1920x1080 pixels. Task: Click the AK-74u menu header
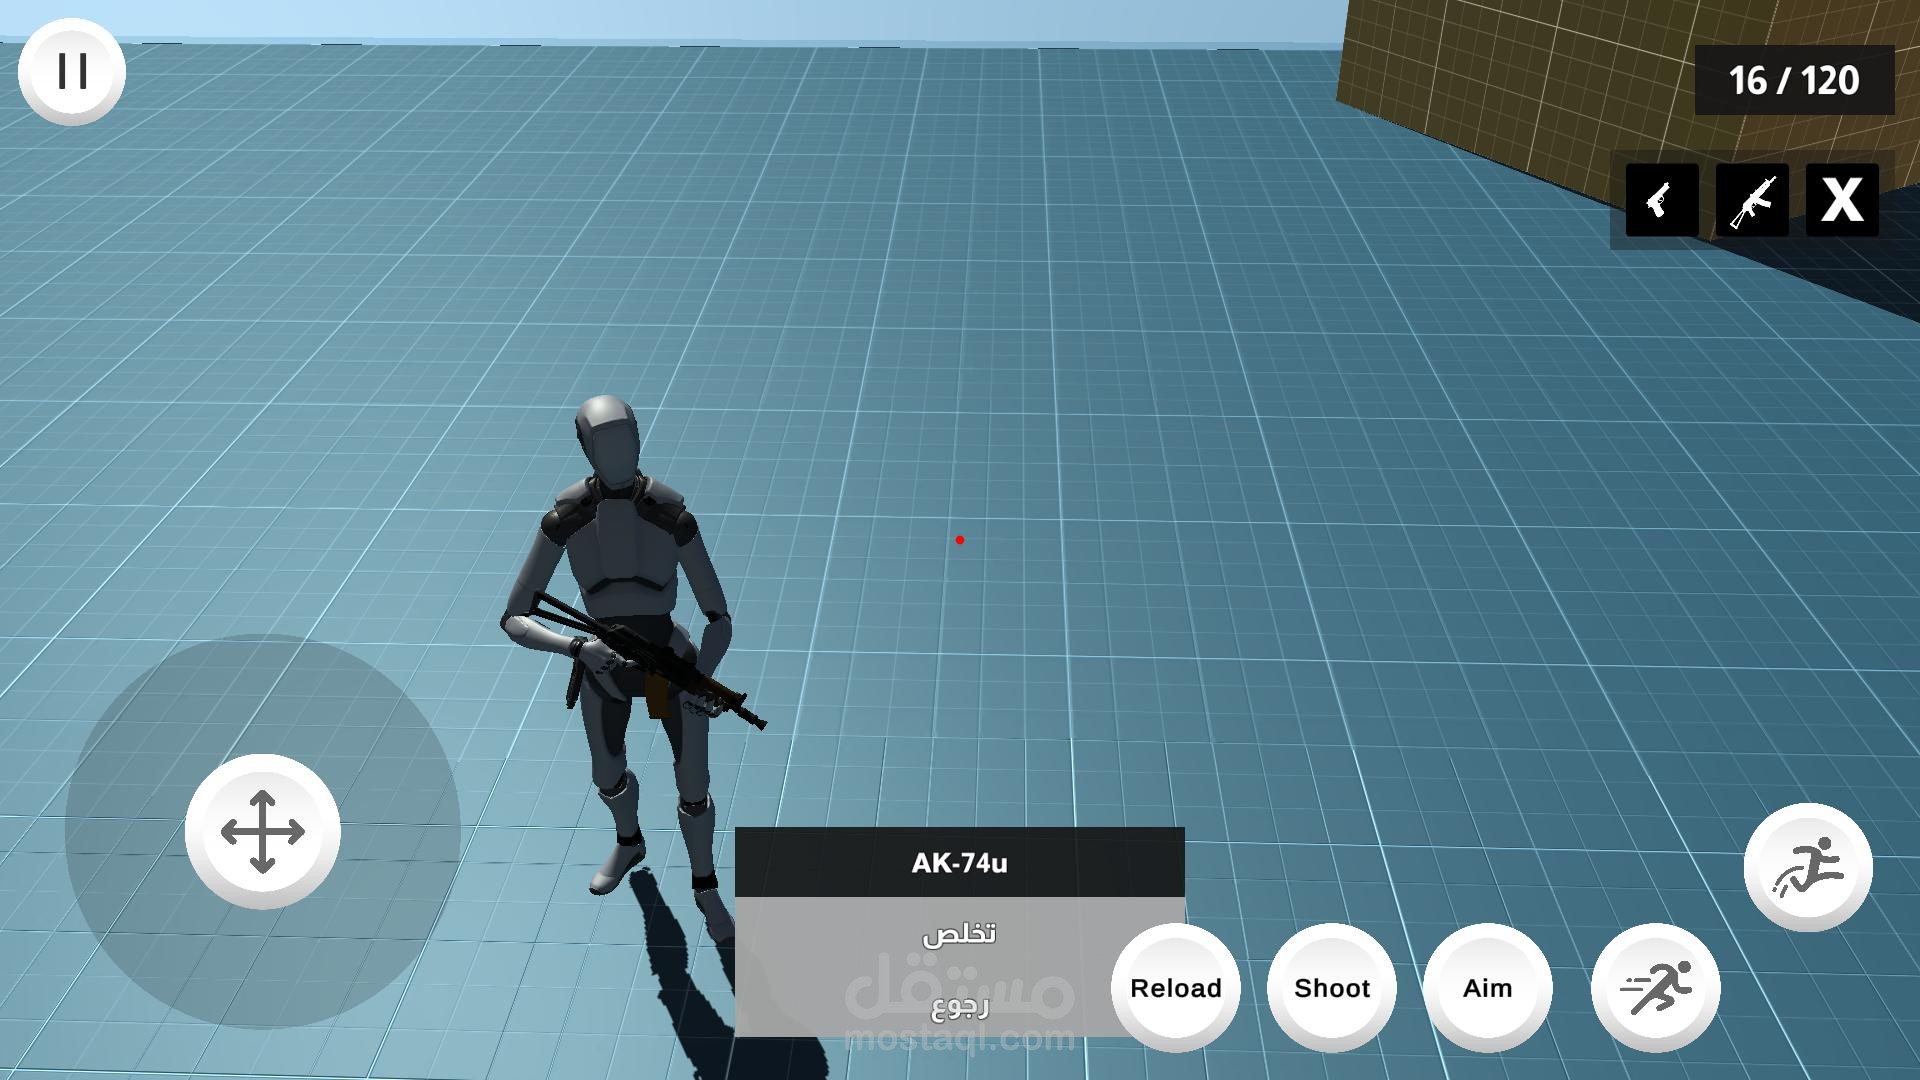pos(958,862)
